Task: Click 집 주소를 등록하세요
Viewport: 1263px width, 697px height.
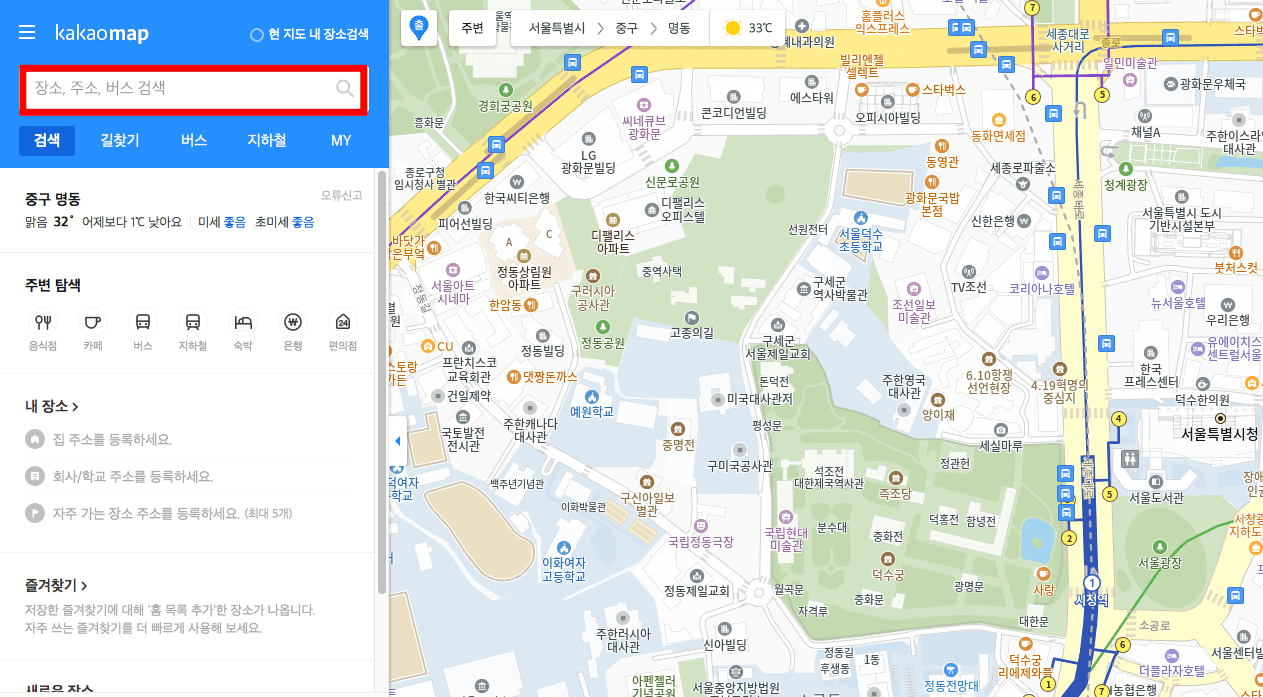Action: 112,439
